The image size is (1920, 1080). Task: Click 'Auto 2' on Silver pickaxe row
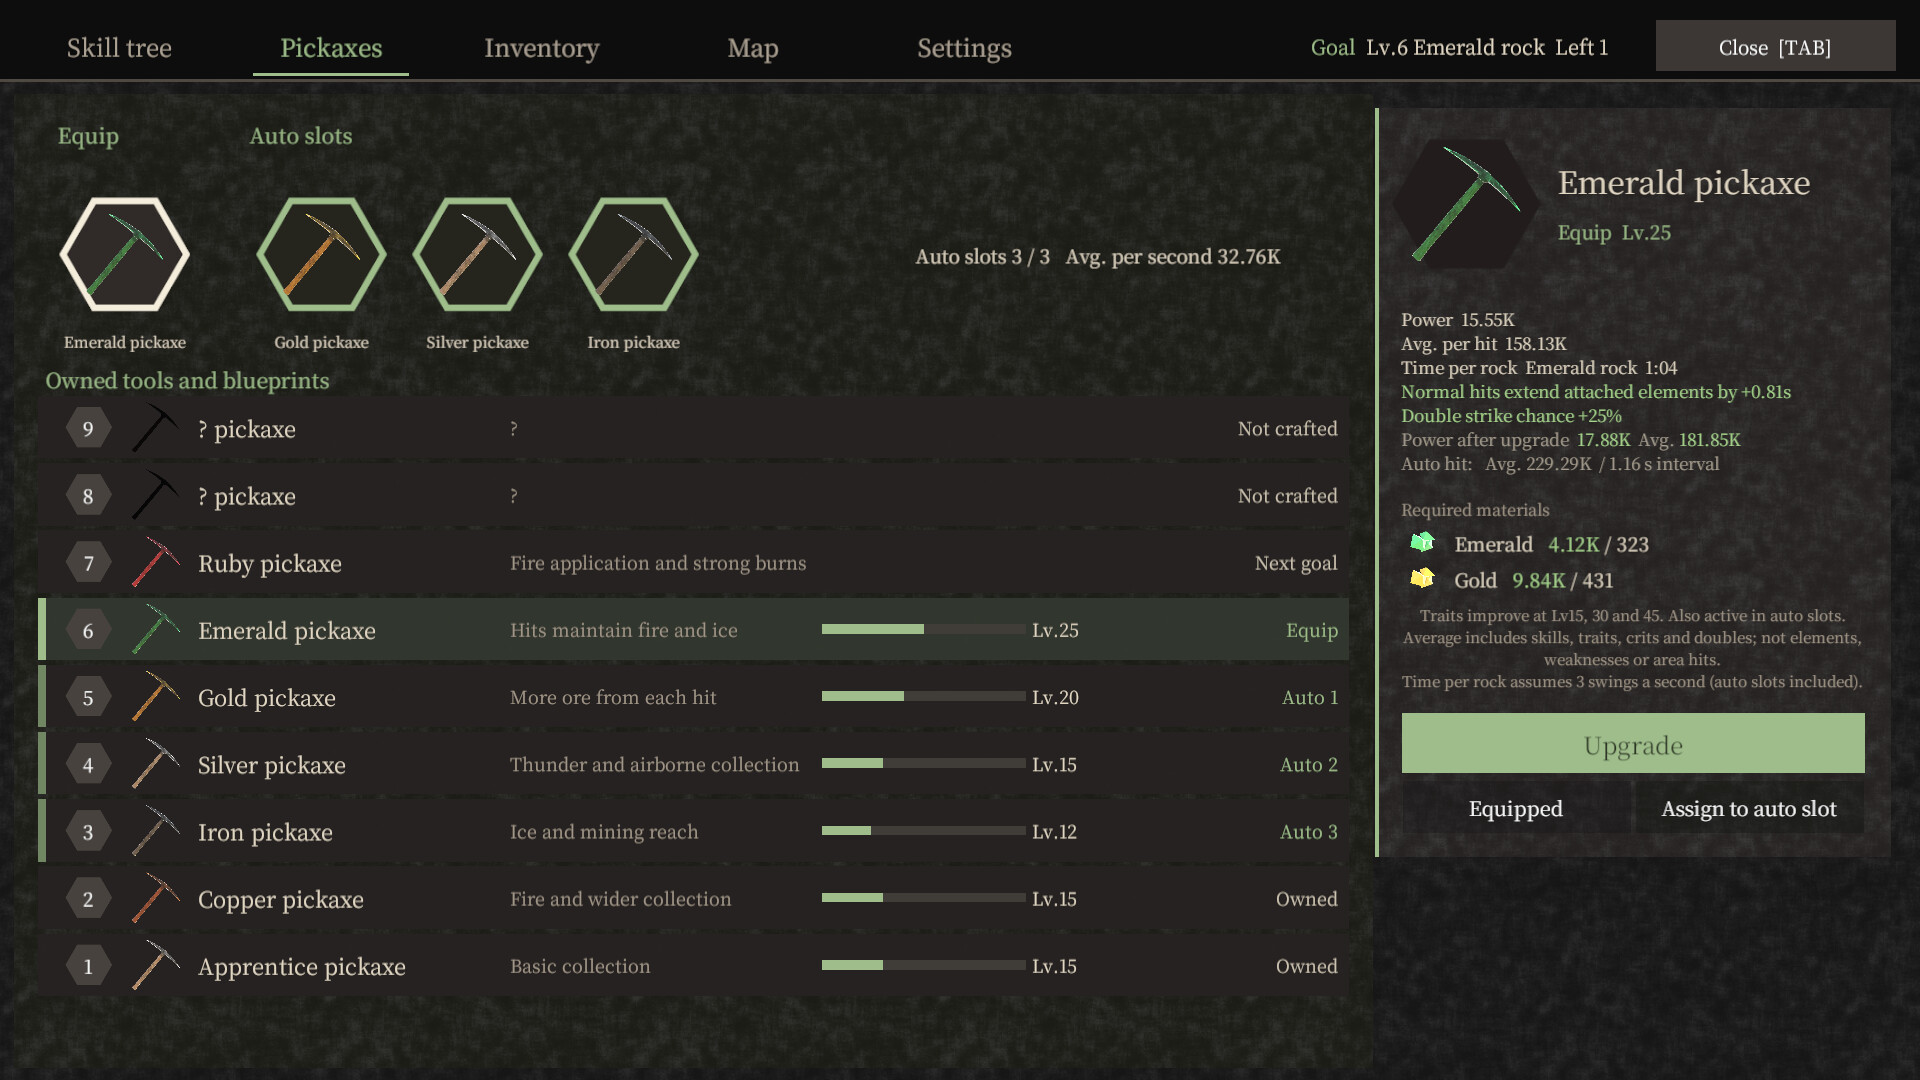point(1308,765)
